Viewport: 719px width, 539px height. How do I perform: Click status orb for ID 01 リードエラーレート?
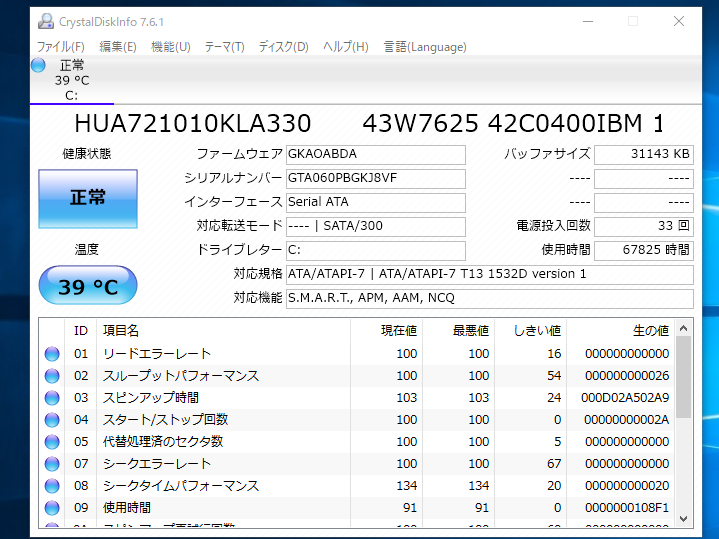pos(52,354)
